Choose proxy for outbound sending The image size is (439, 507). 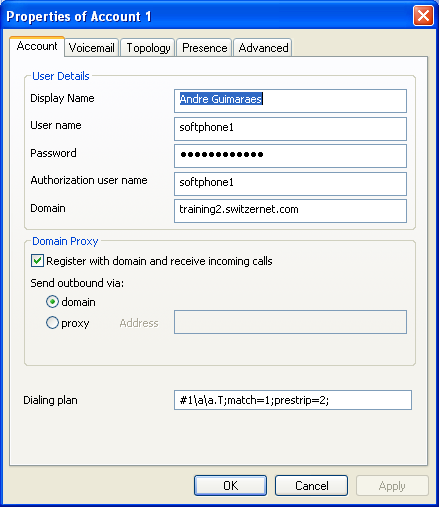[52, 323]
